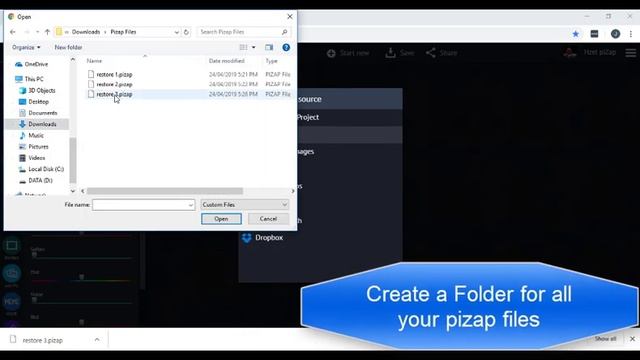Click the date of restore 1.pizap
The image size is (640, 360).
tap(233, 74)
